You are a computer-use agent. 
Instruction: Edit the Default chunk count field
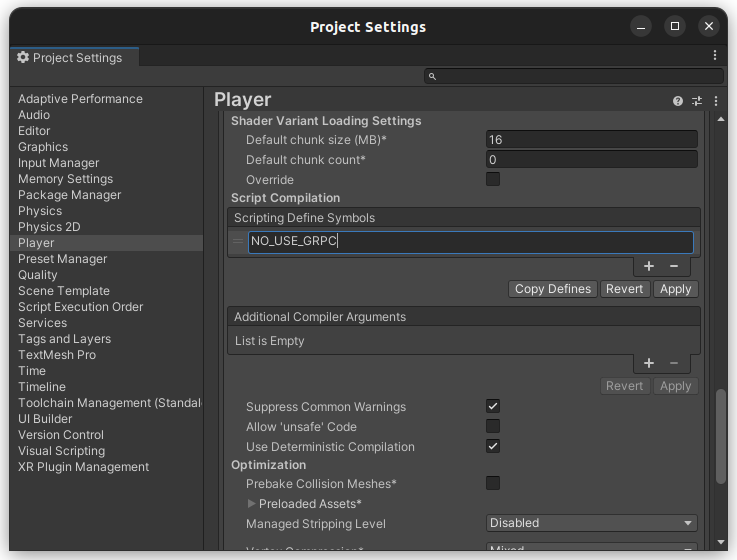591,159
